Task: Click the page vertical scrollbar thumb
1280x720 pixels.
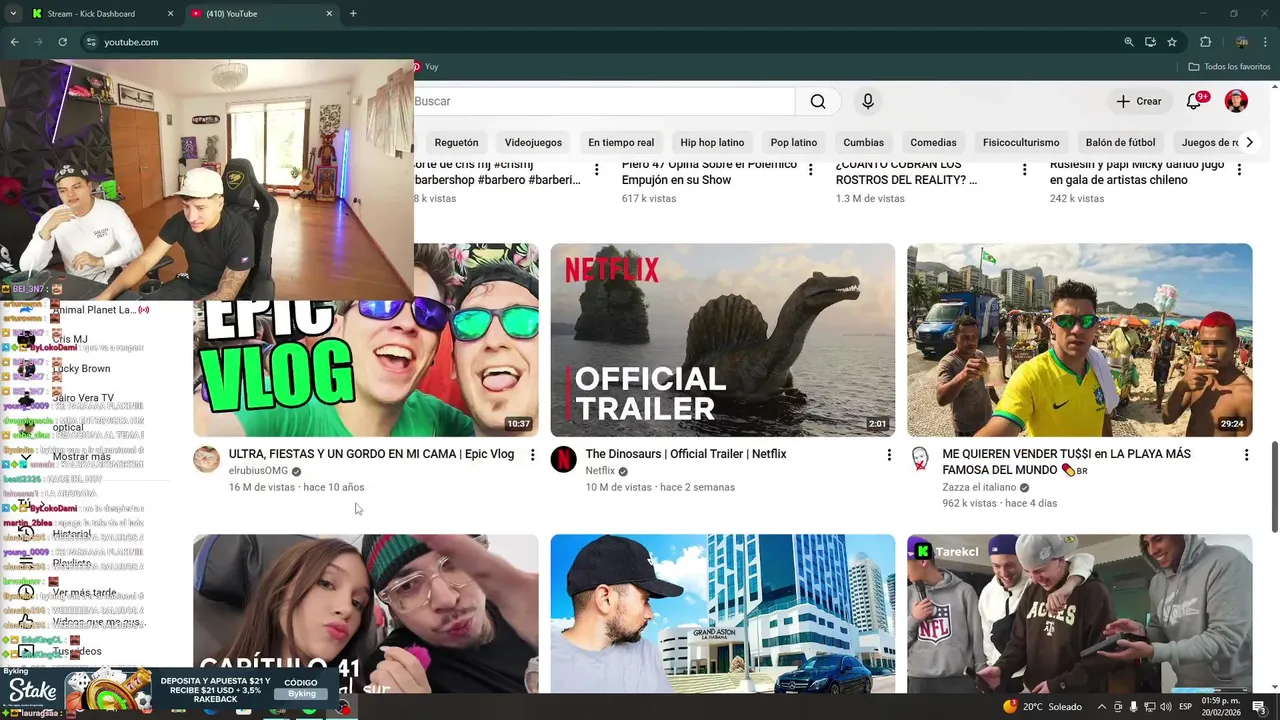Action: tap(1273, 487)
